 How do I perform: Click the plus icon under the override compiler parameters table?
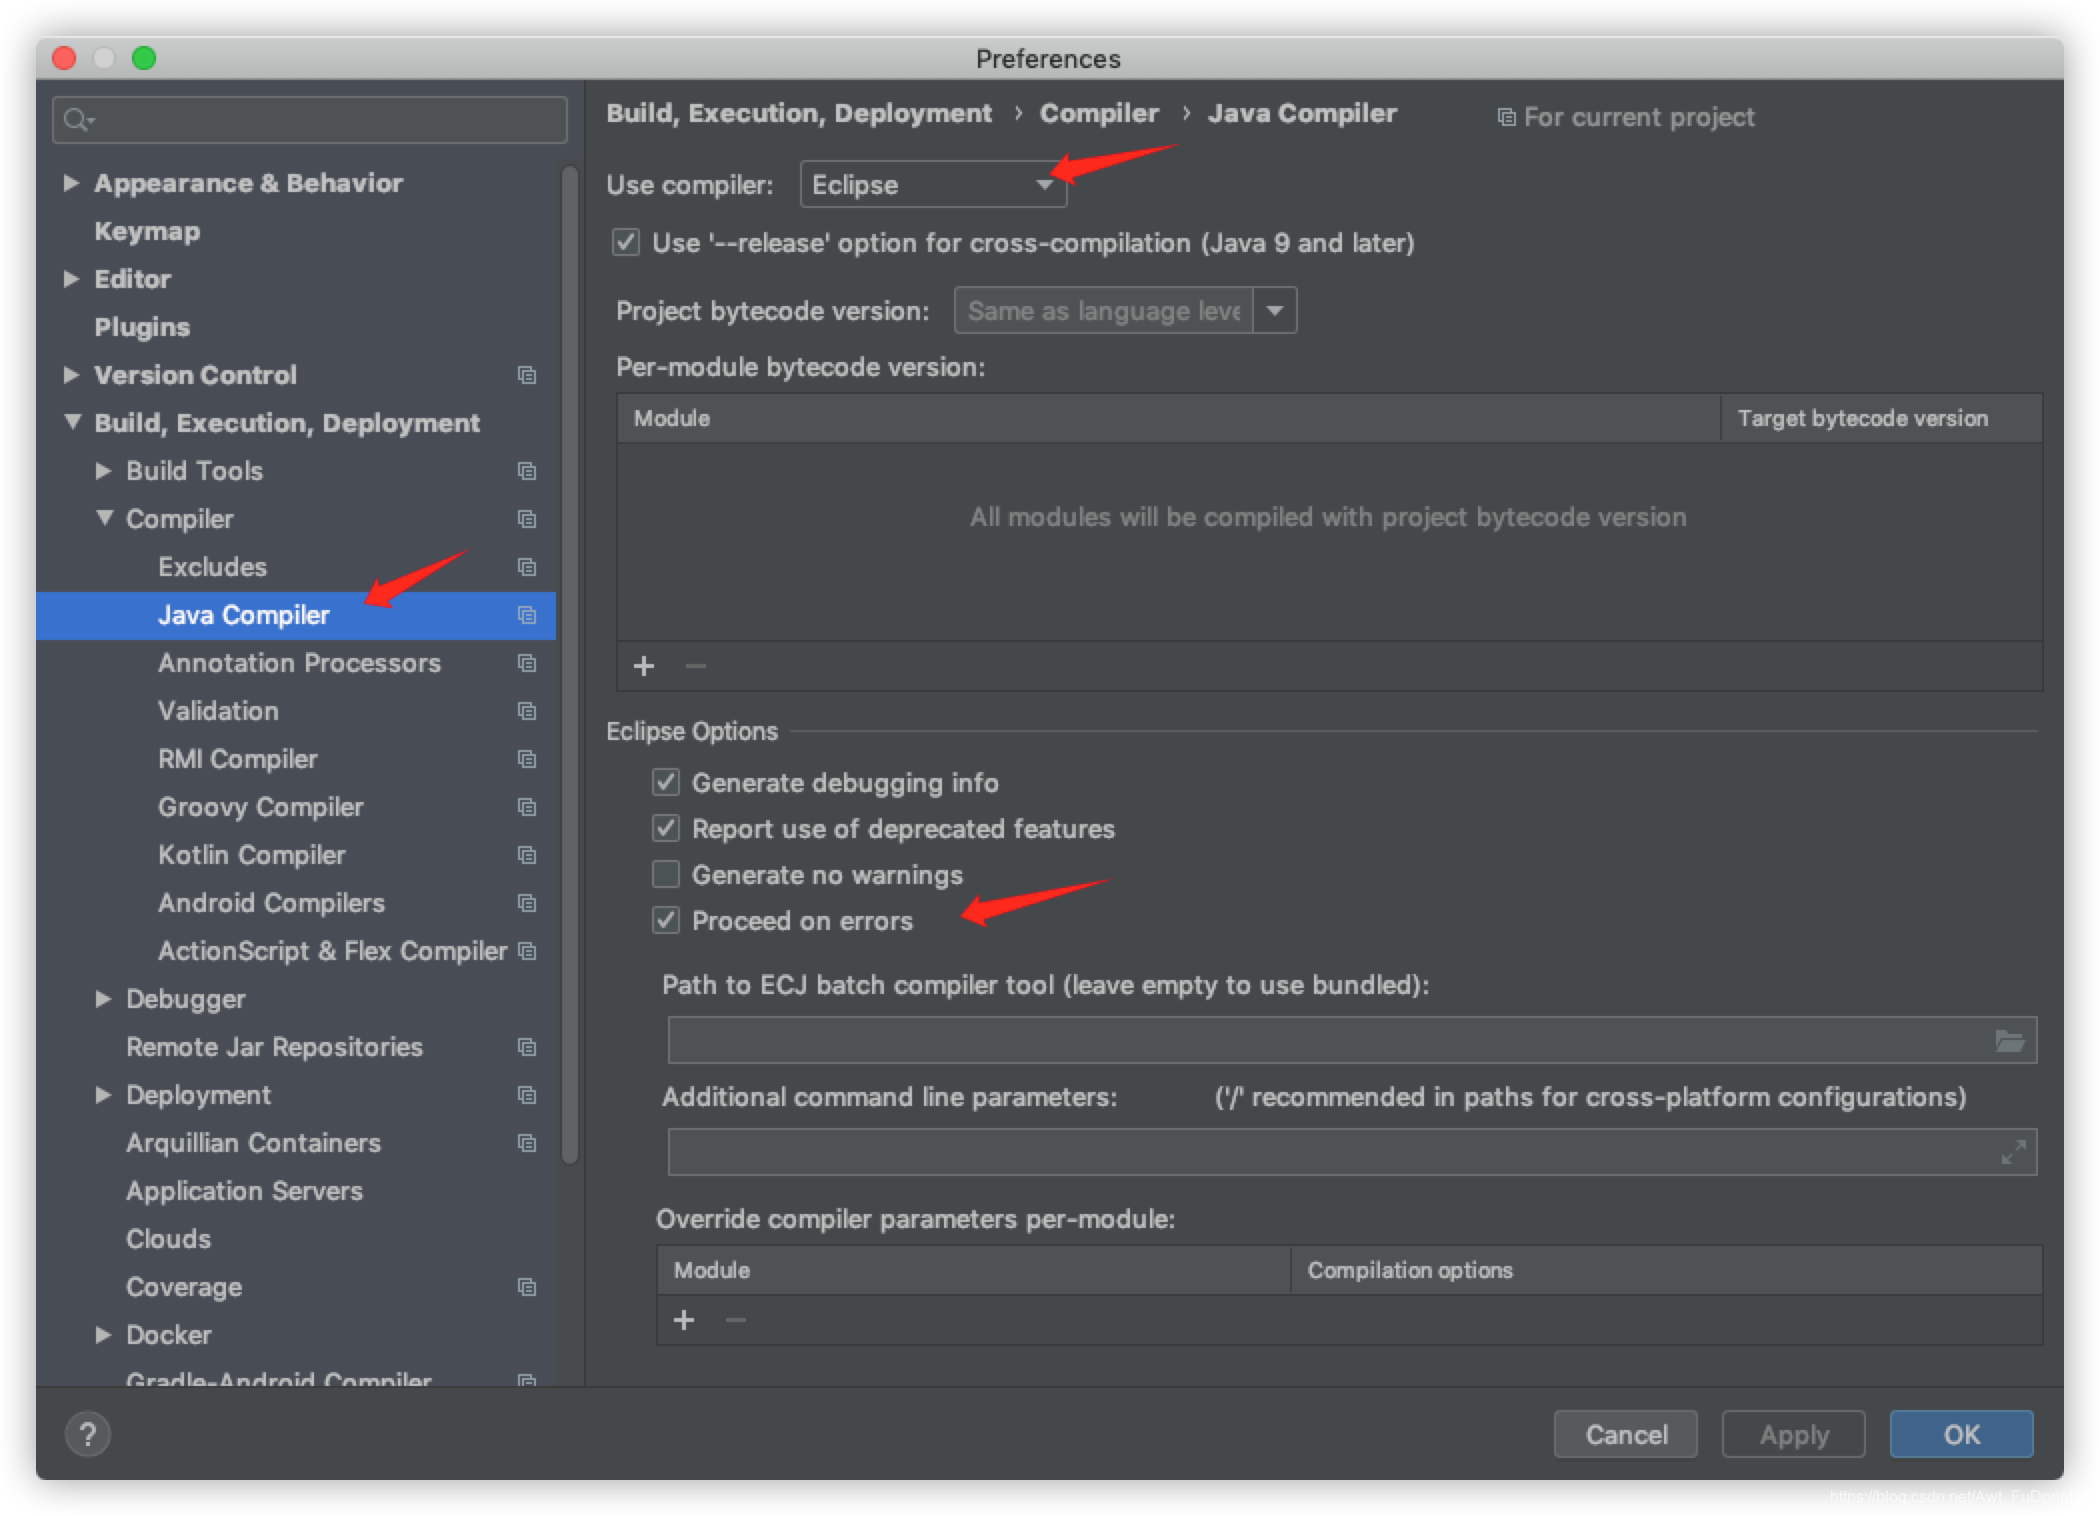click(x=684, y=1320)
